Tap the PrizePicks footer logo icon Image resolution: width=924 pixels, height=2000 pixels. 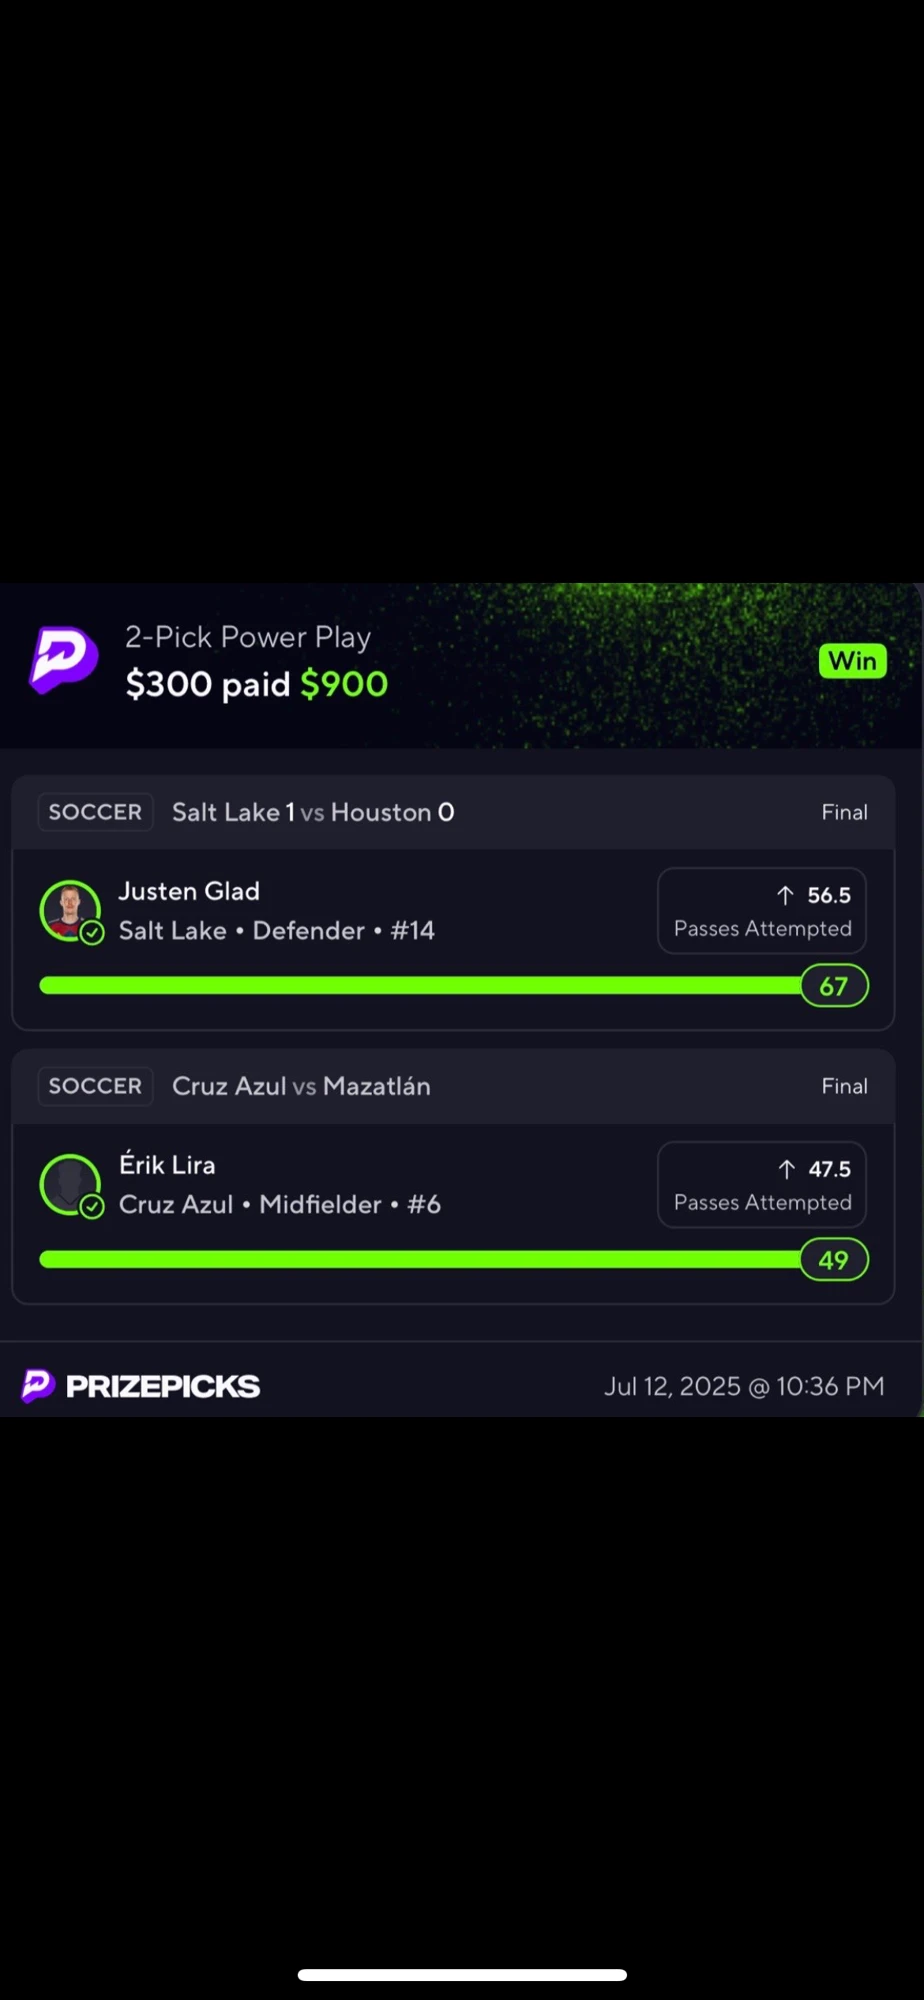click(37, 1386)
